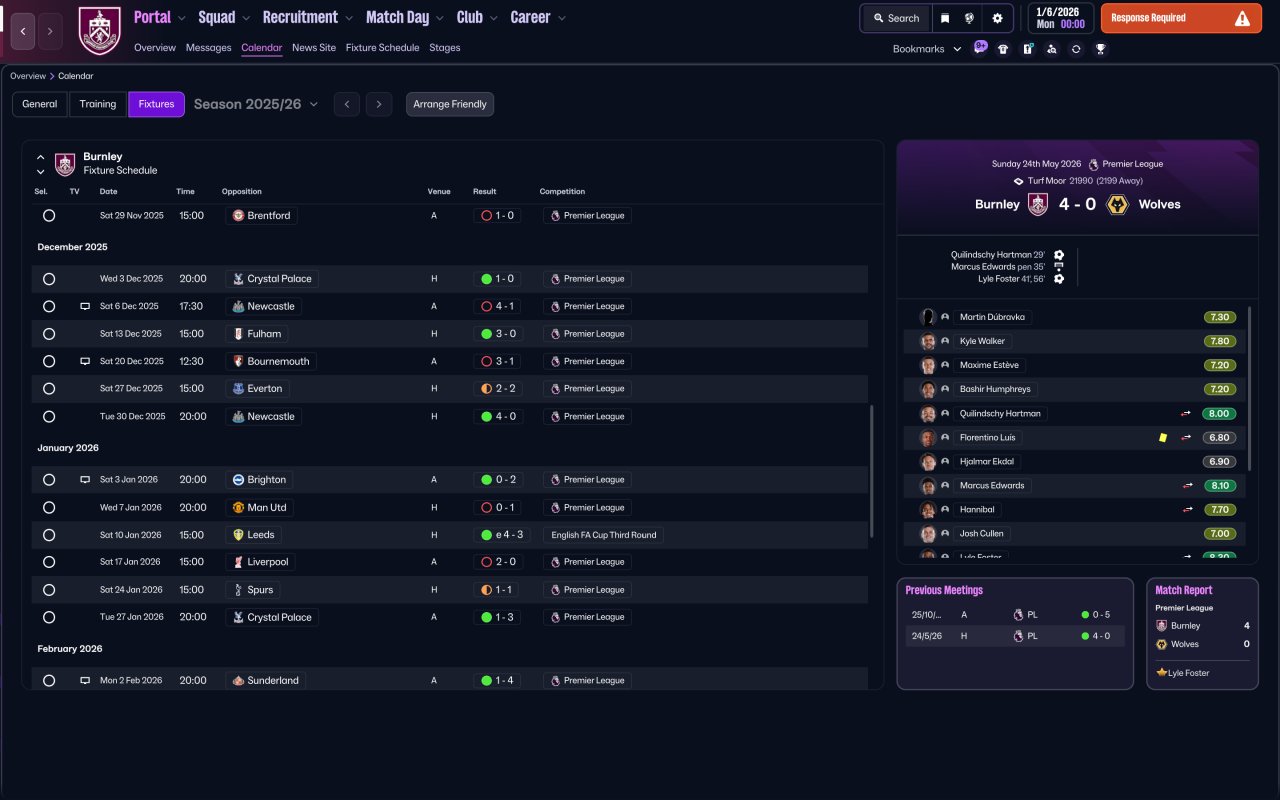This screenshot has width=1280, height=800.
Task: Click the Response Required button
Action: tap(1181, 18)
